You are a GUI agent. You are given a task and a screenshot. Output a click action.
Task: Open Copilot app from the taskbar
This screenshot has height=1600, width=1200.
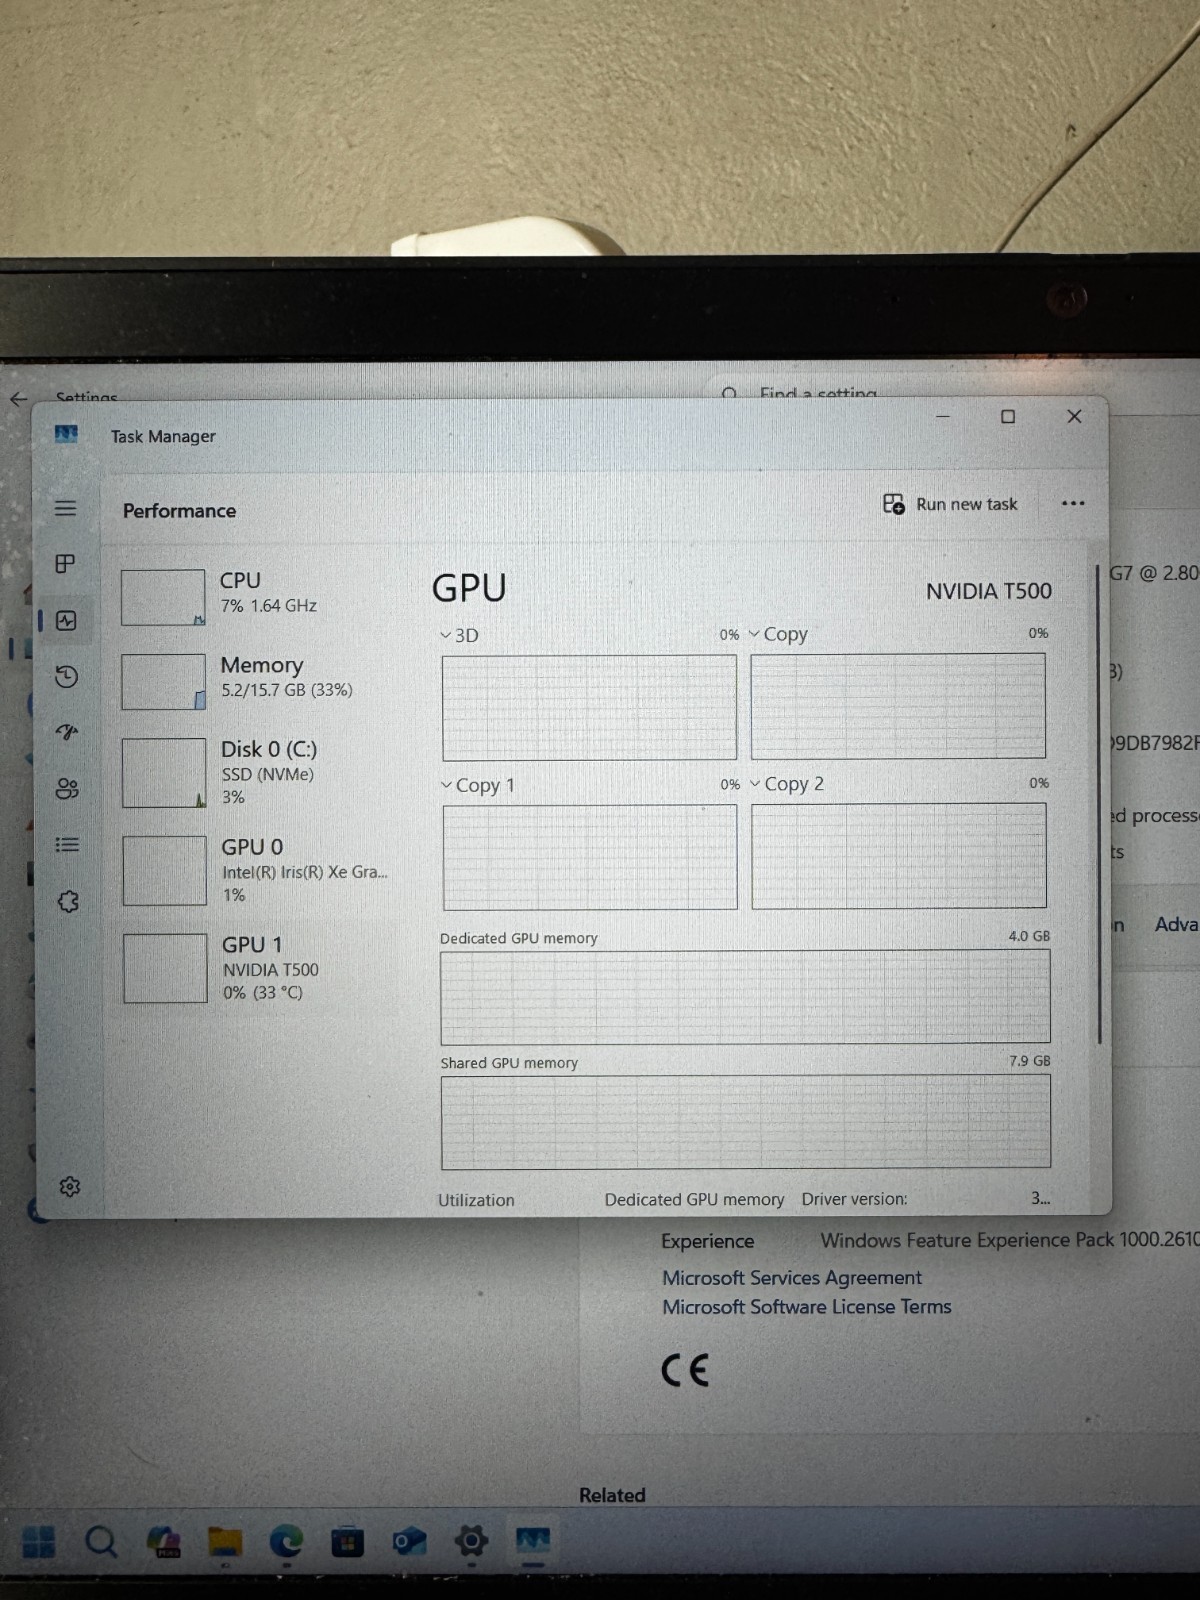pyautogui.click(x=163, y=1542)
